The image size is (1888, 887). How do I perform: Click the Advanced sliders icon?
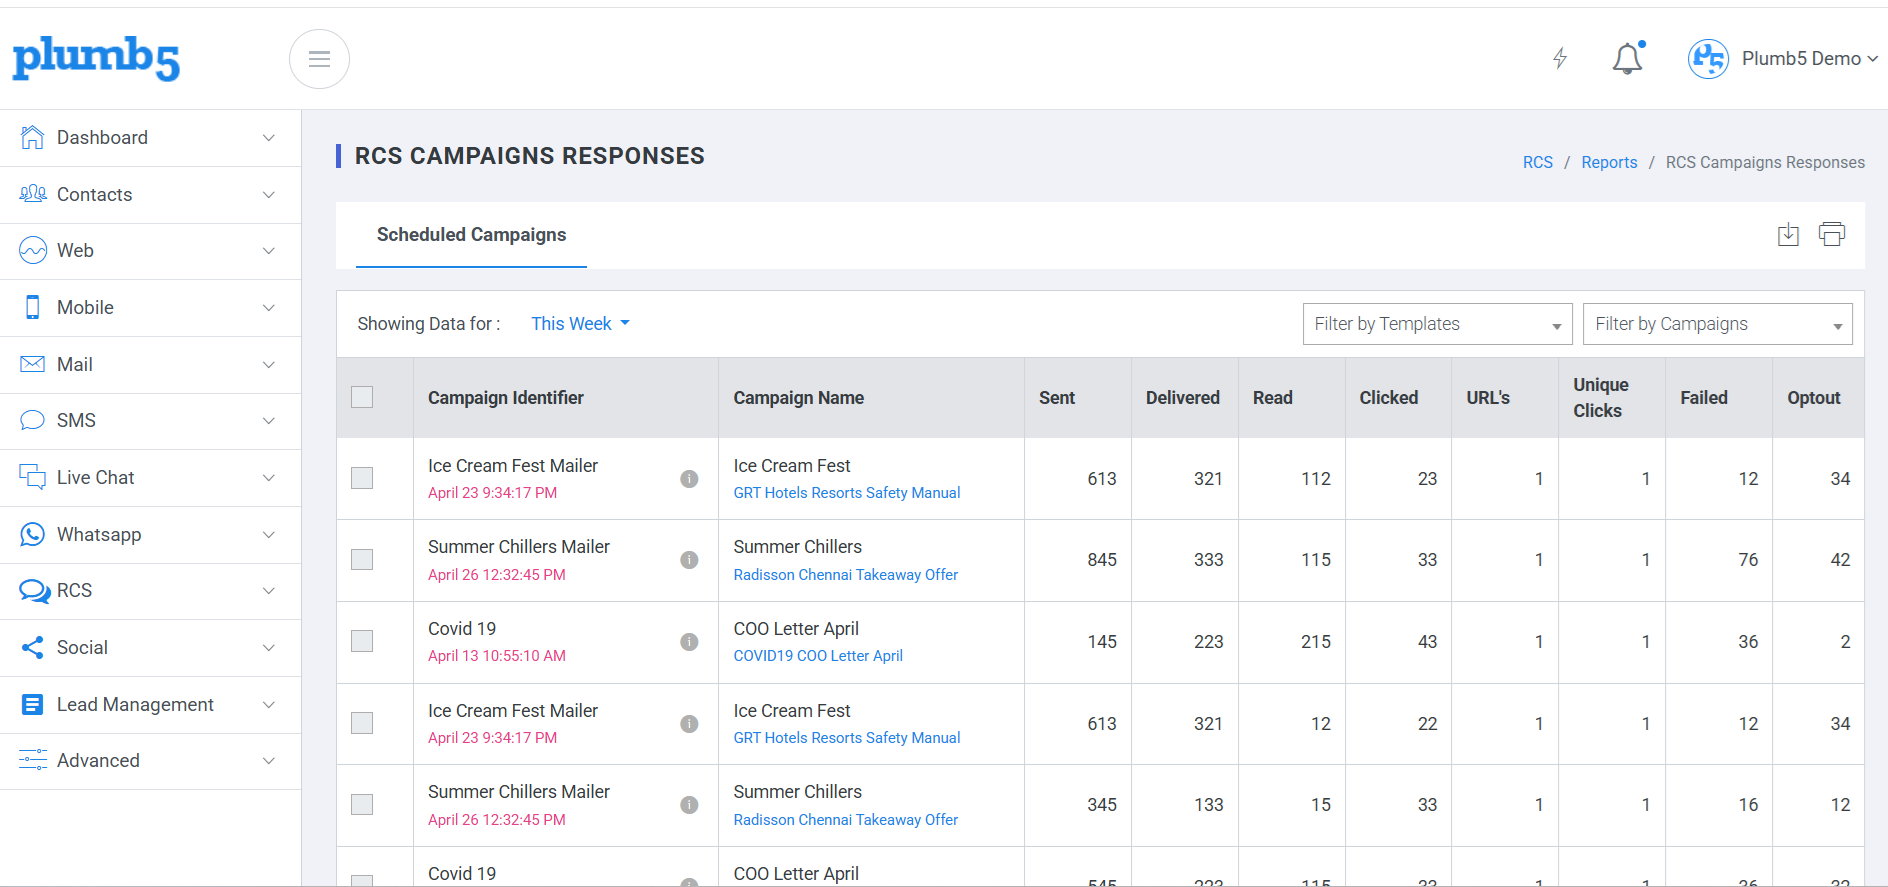coord(33,760)
